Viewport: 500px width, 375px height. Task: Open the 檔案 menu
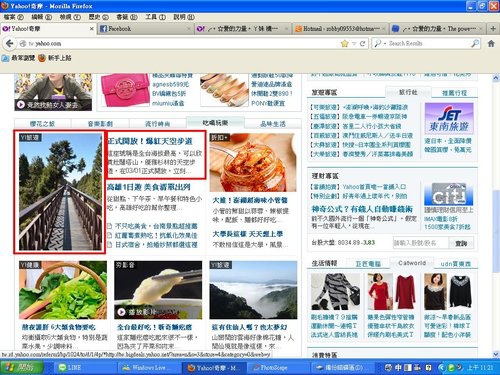pyautogui.click(x=14, y=17)
